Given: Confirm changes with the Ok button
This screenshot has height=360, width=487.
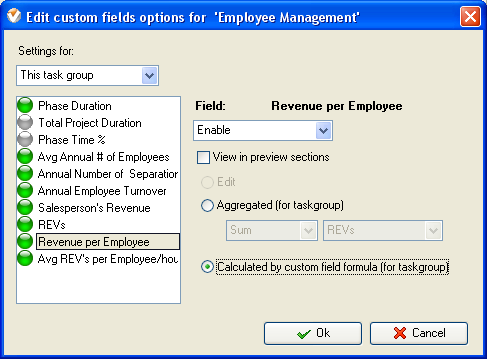Looking at the screenshot, I should click(313, 333).
